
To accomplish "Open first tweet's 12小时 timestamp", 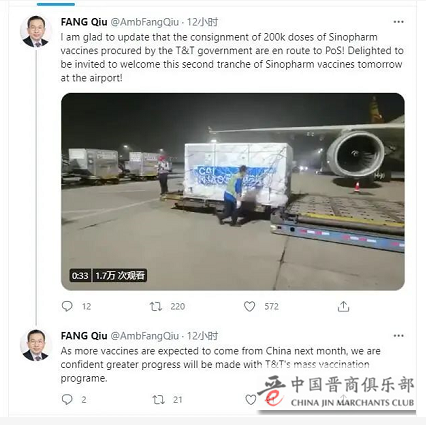I will (x=202, y=22).
